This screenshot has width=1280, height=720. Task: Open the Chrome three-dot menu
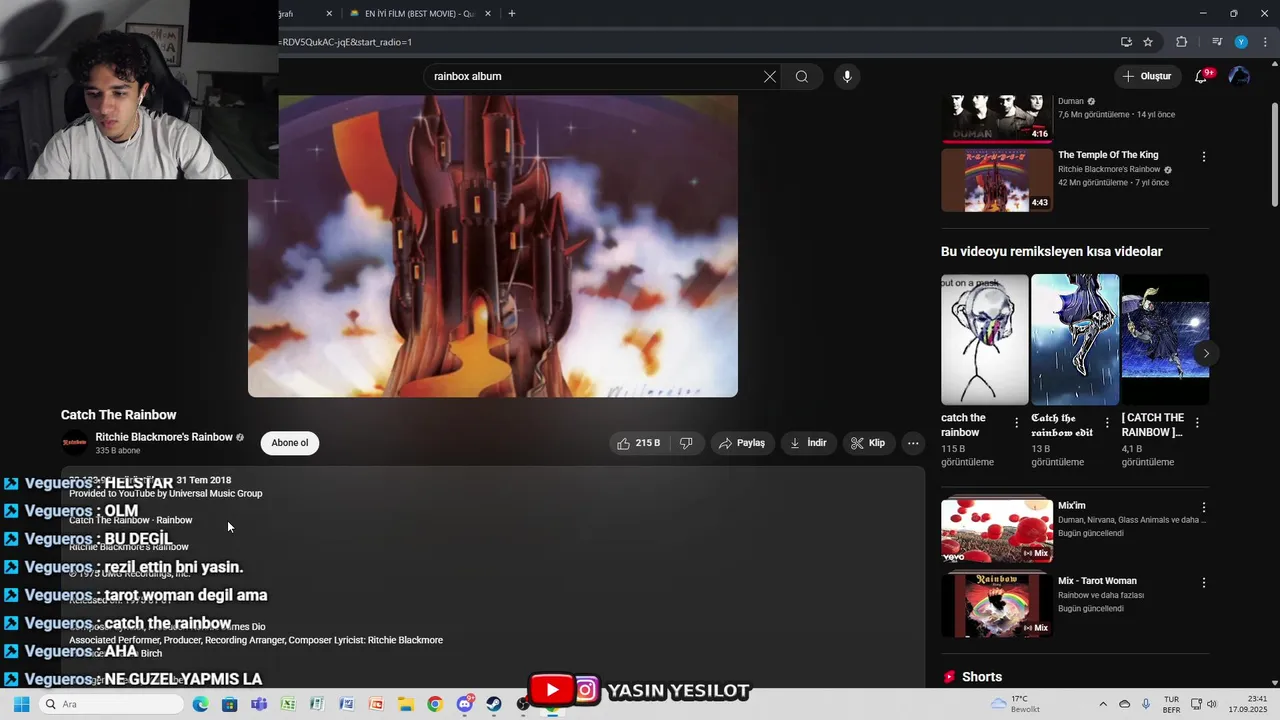pyautogui.click(x=1266, y=42)
